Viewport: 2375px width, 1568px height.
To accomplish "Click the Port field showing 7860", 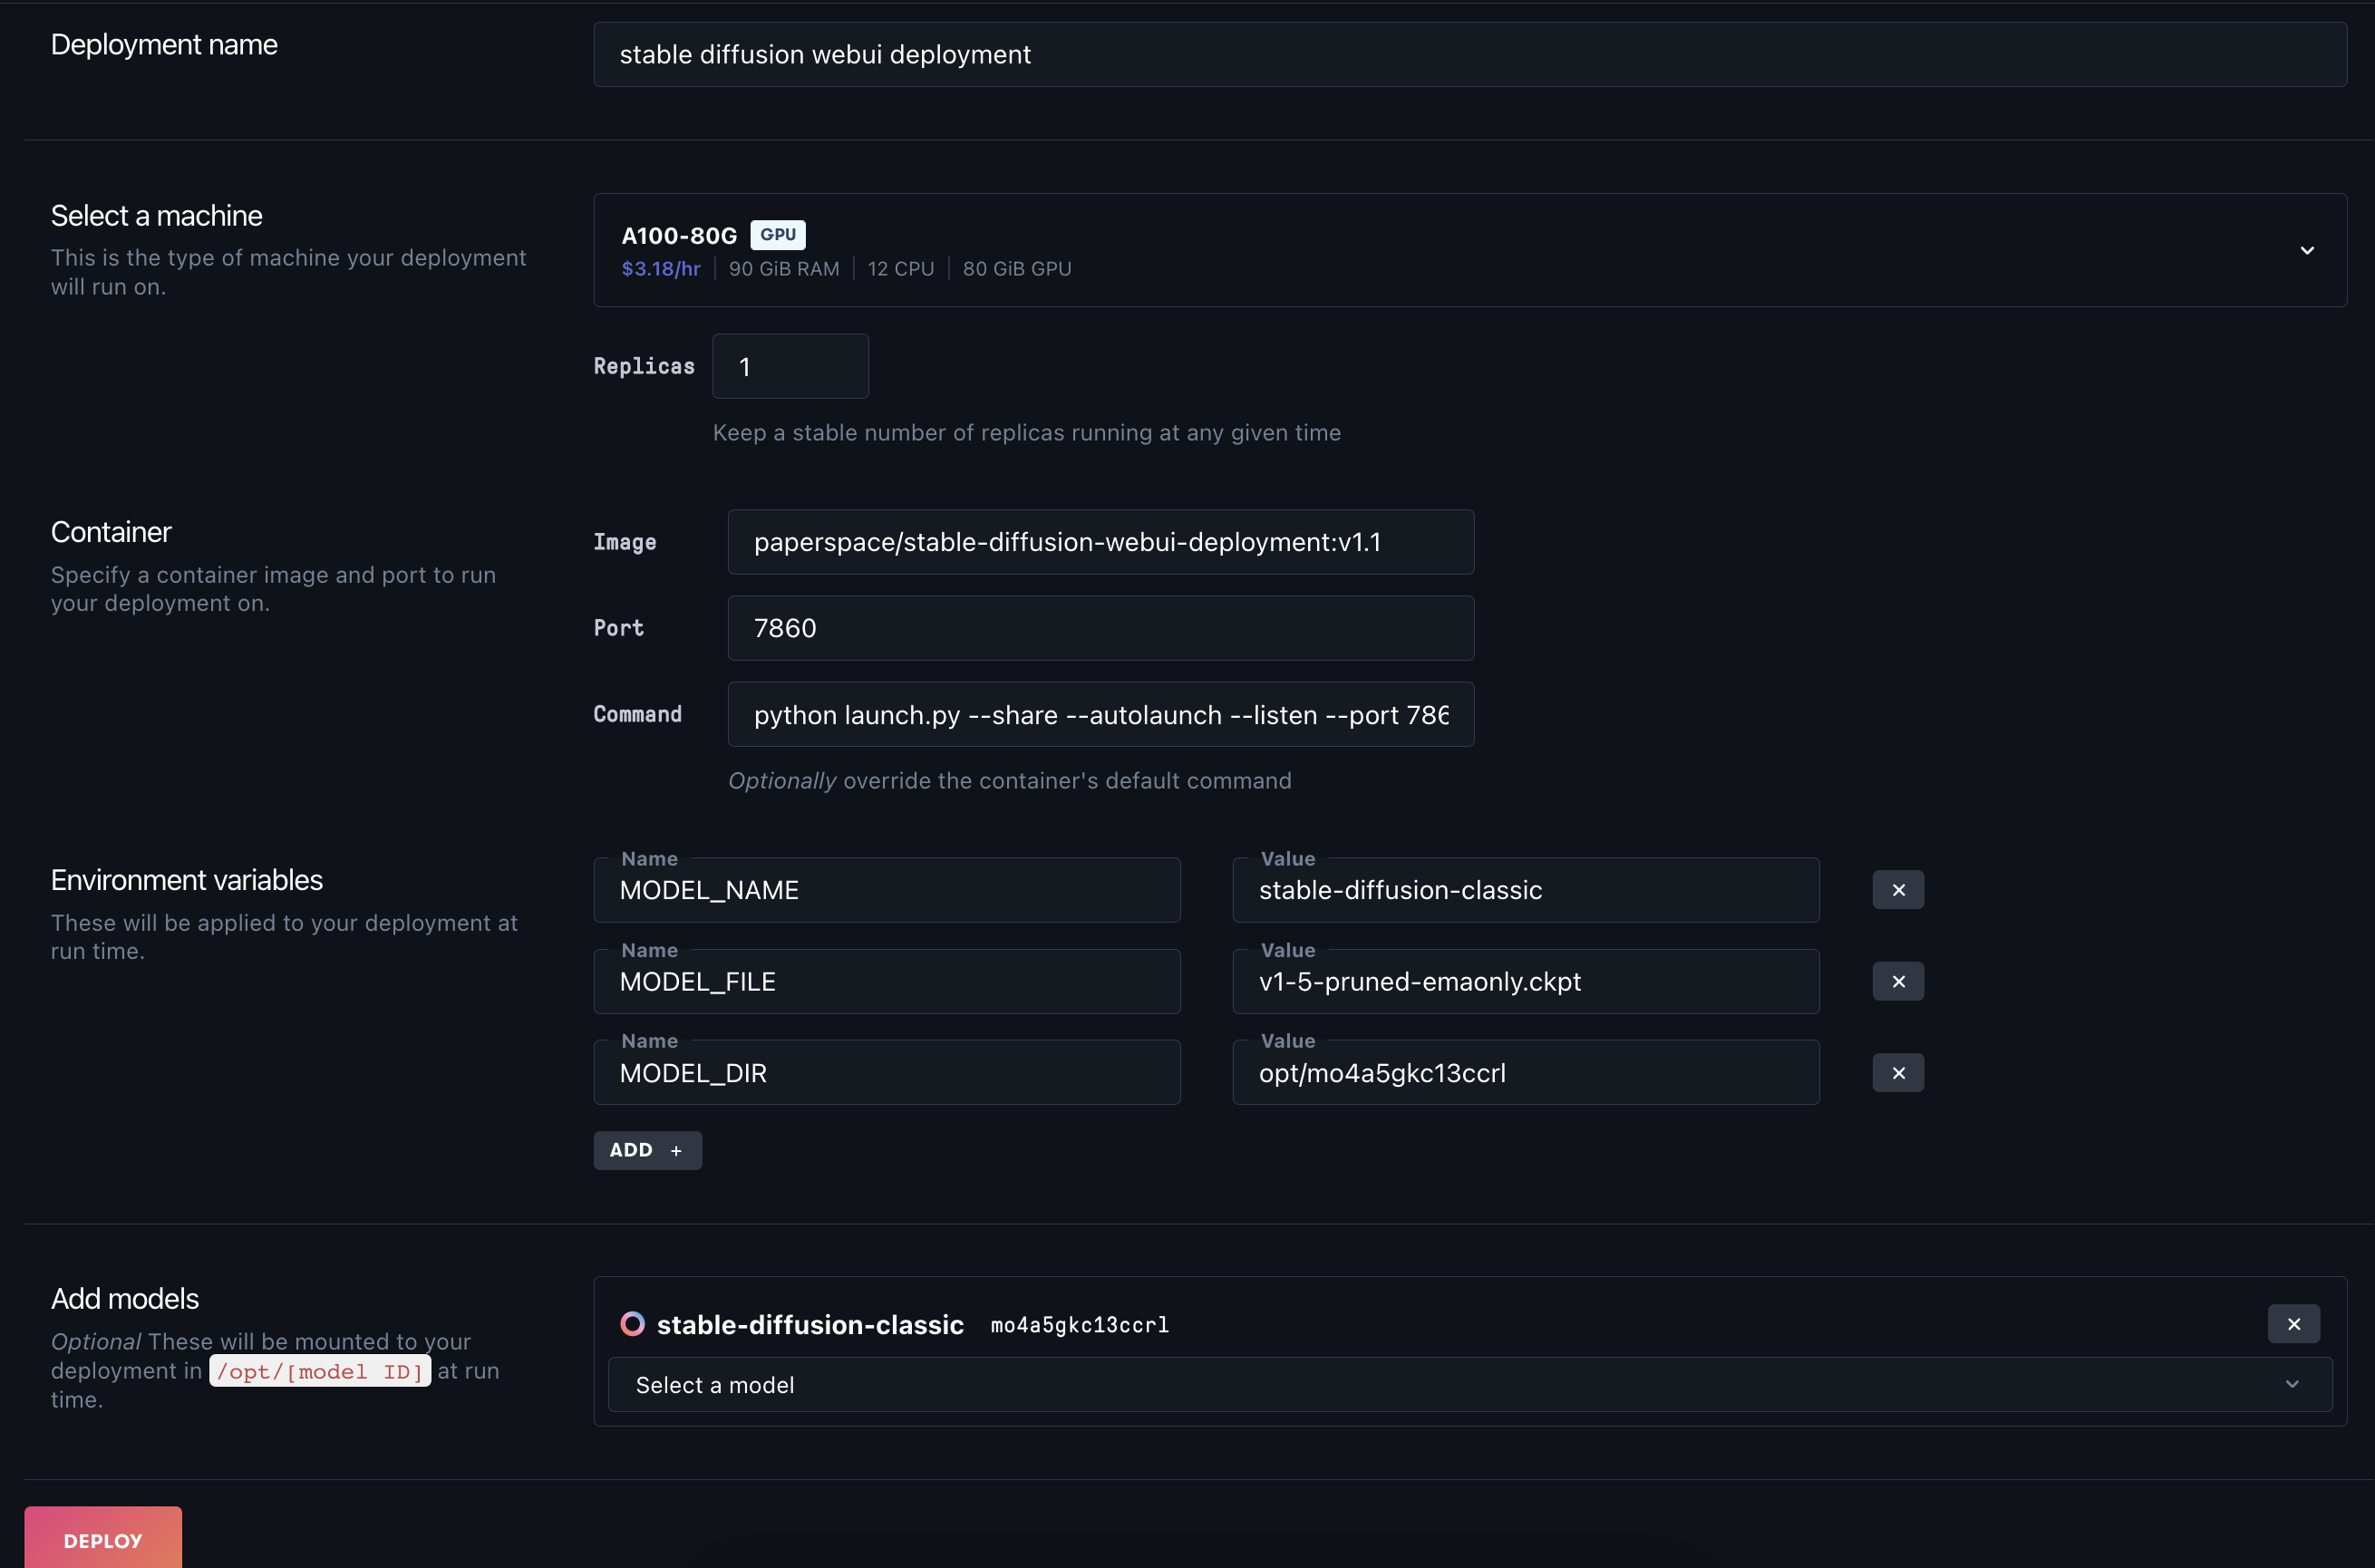I will pos(1100,628).
